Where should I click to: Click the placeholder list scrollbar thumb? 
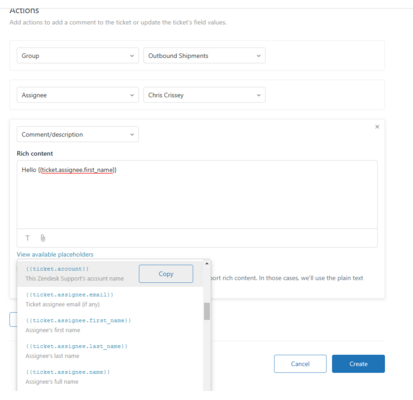point(207,311)
